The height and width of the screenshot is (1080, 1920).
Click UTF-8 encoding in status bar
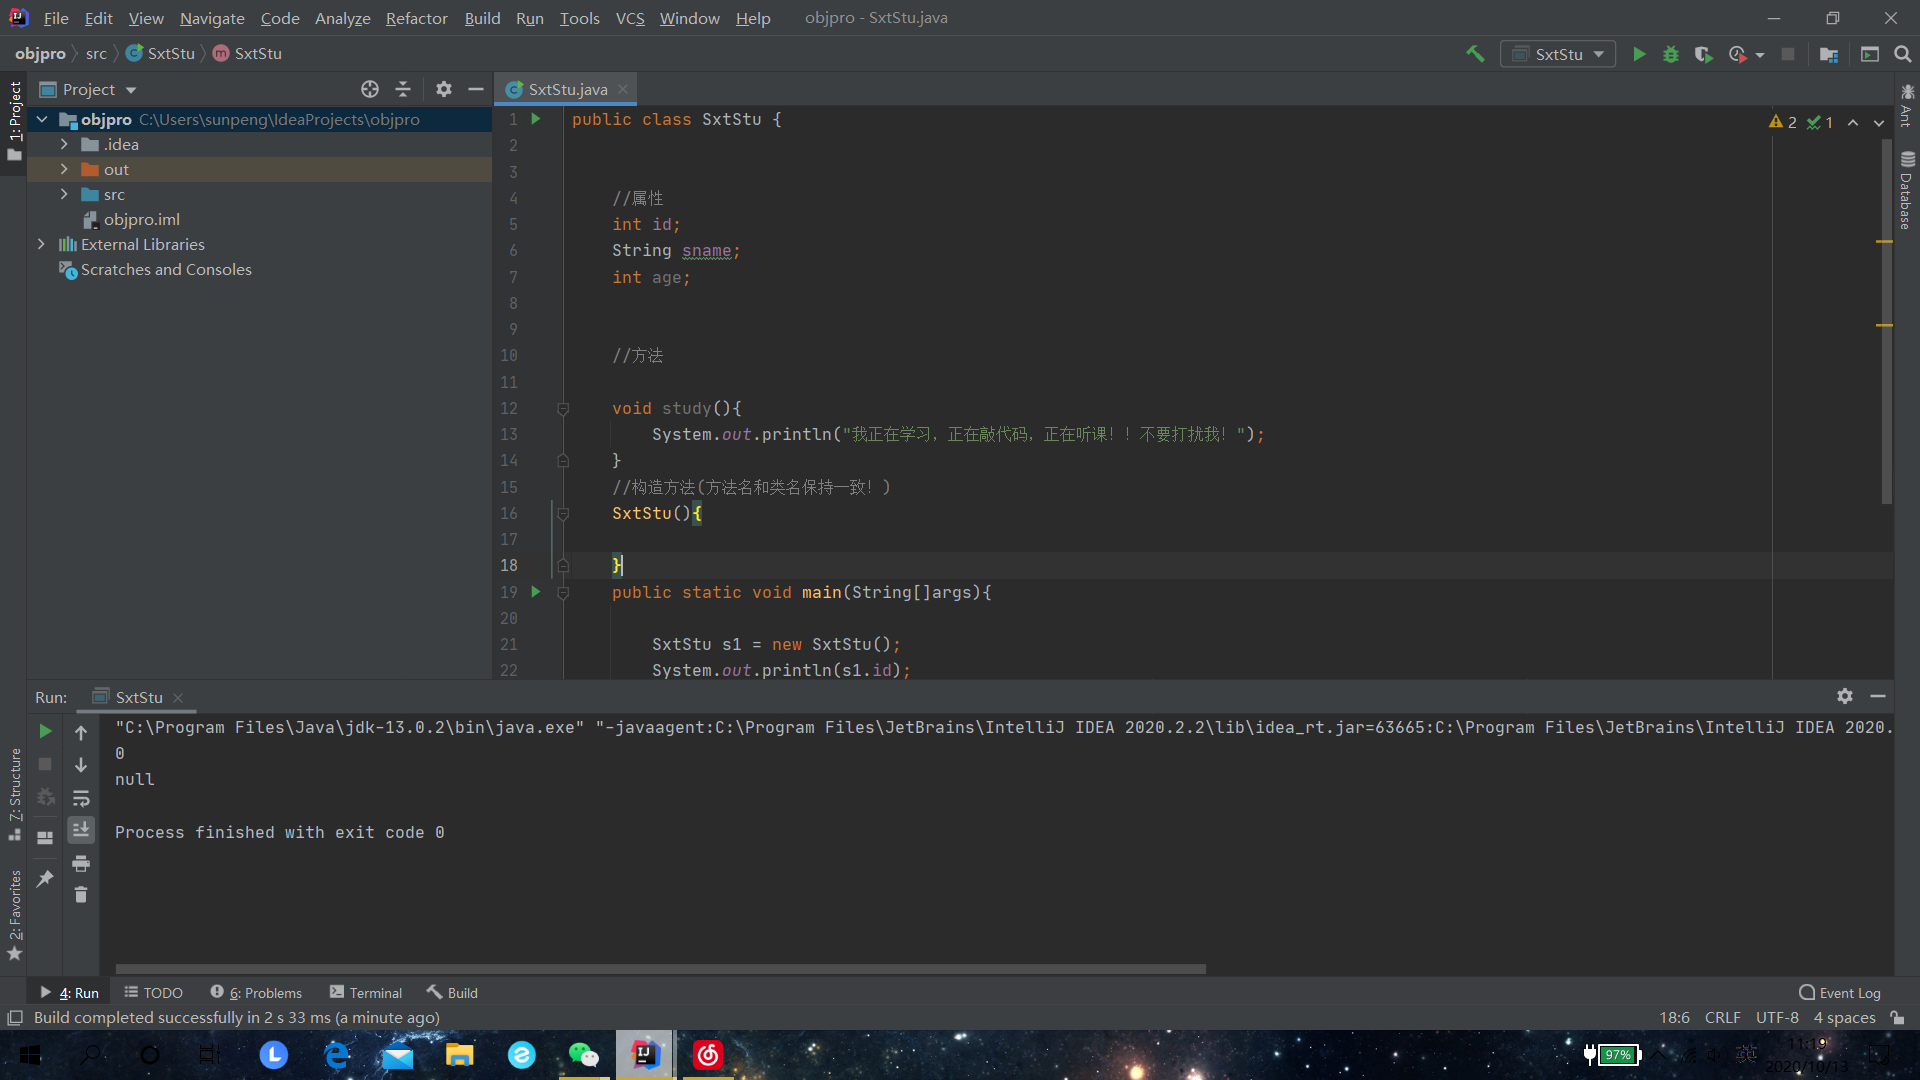click(x=1777, y=1017)
